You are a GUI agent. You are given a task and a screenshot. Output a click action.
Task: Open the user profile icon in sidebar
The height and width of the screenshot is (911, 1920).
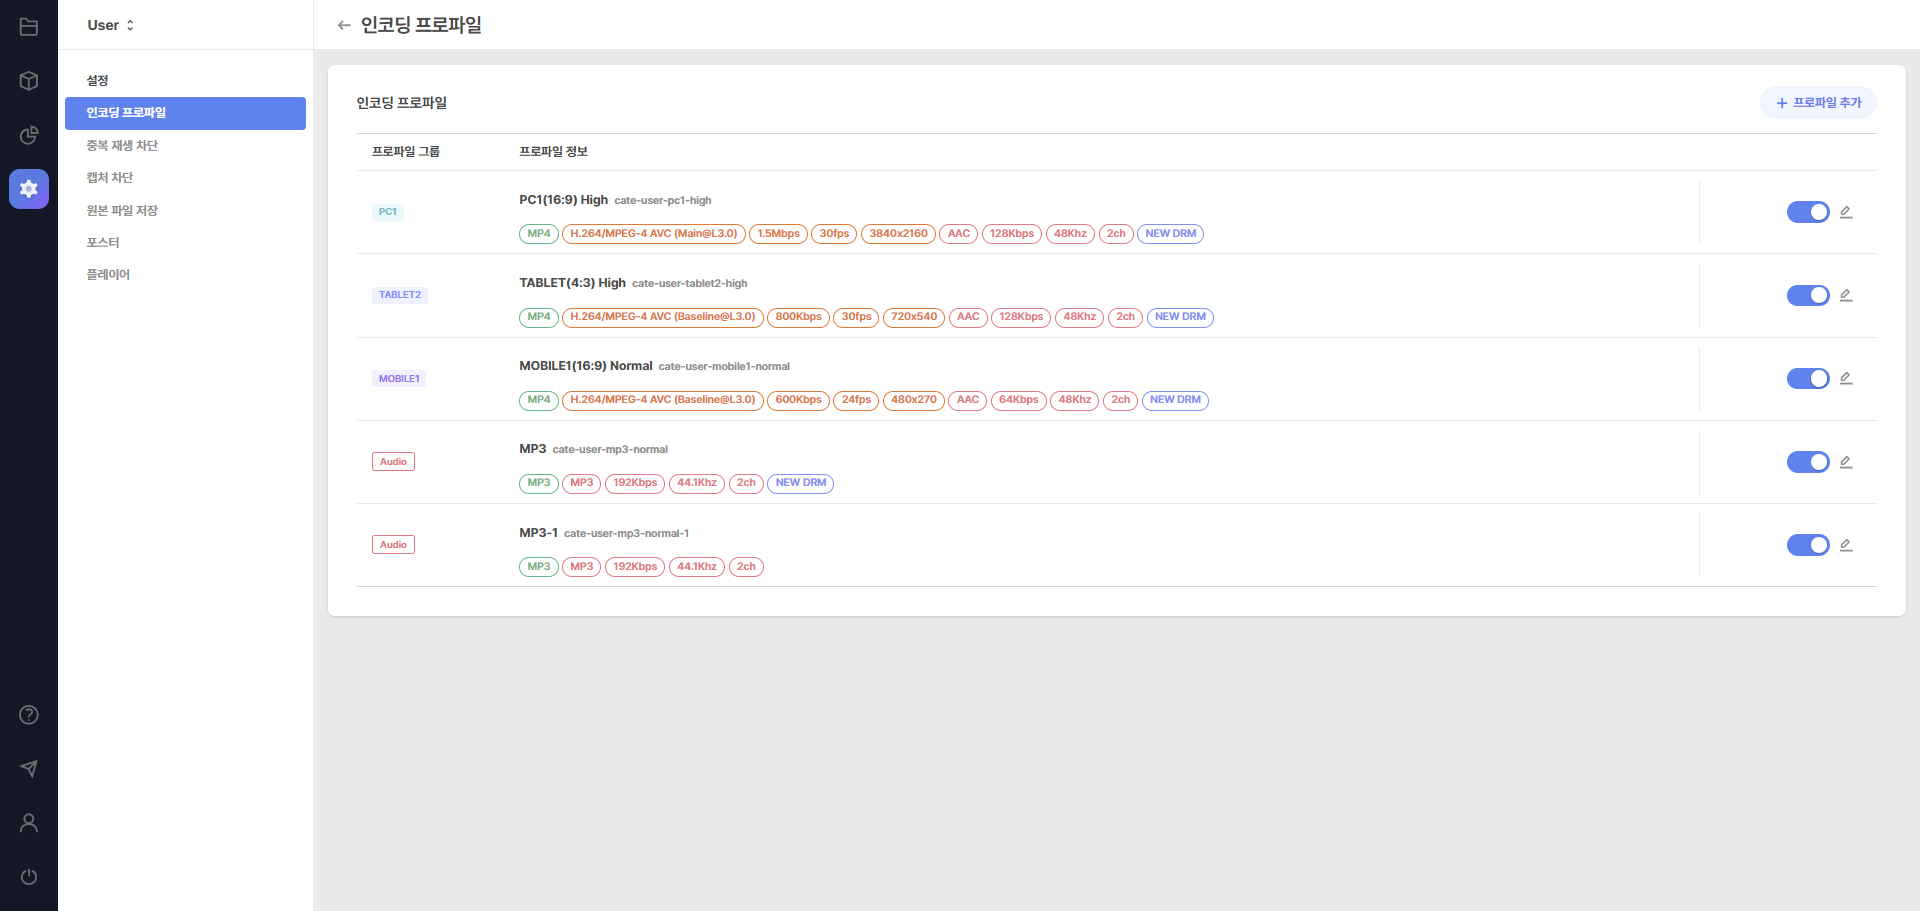click(x=29, y=823)
